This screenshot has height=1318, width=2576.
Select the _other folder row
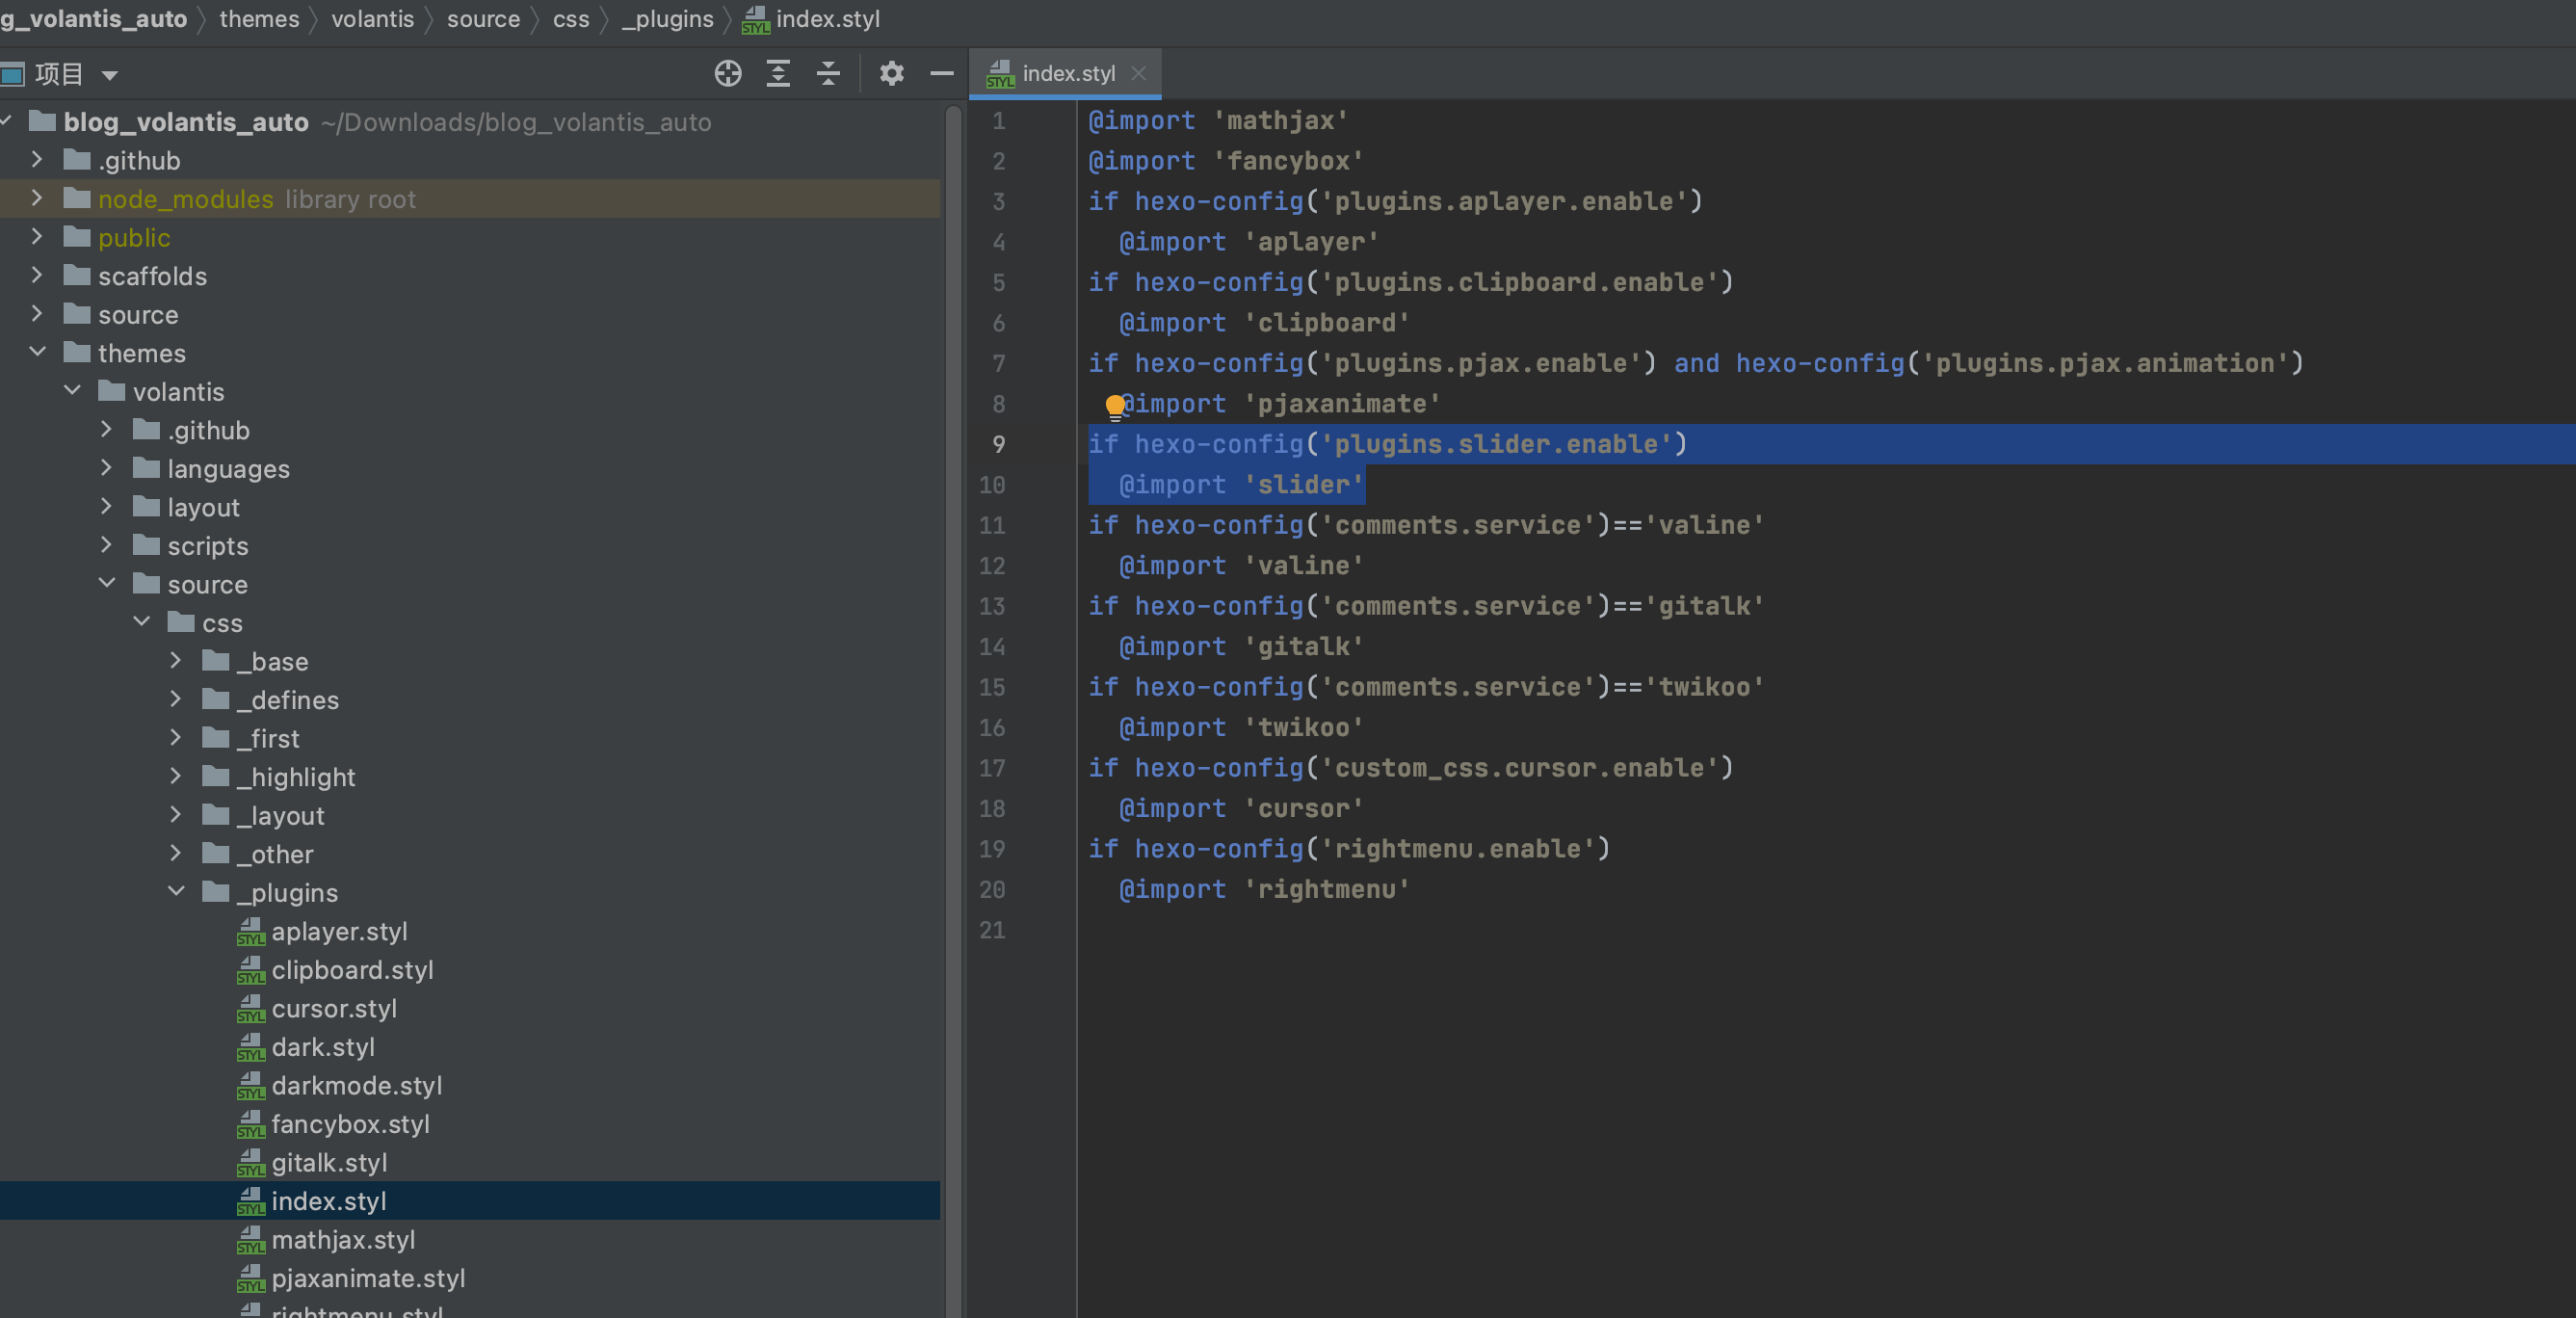click(470, 854)
